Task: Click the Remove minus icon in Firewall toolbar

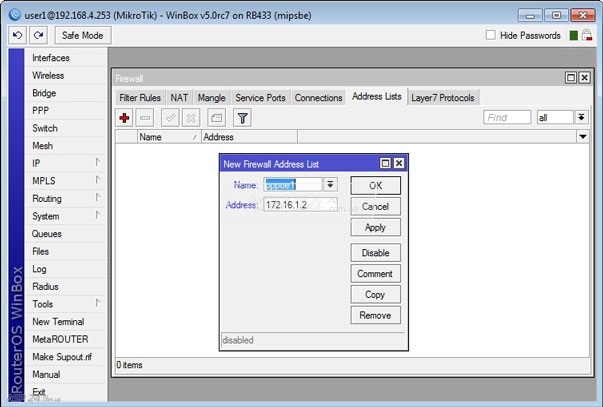Action: click(x=145, y=118)
